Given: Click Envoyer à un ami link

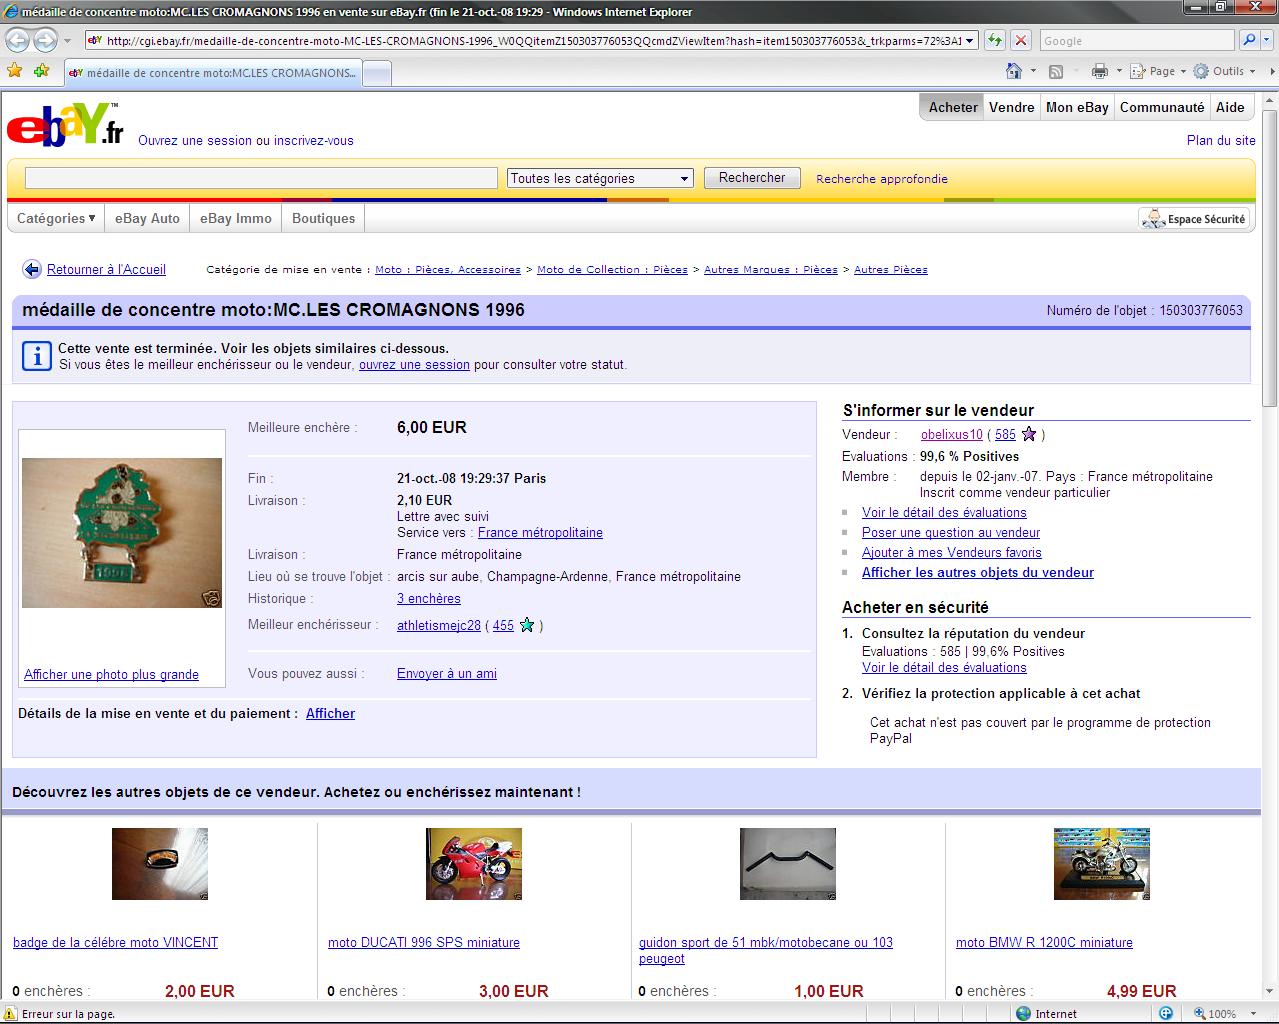Looking at the screenshot, I should (447, 674).
